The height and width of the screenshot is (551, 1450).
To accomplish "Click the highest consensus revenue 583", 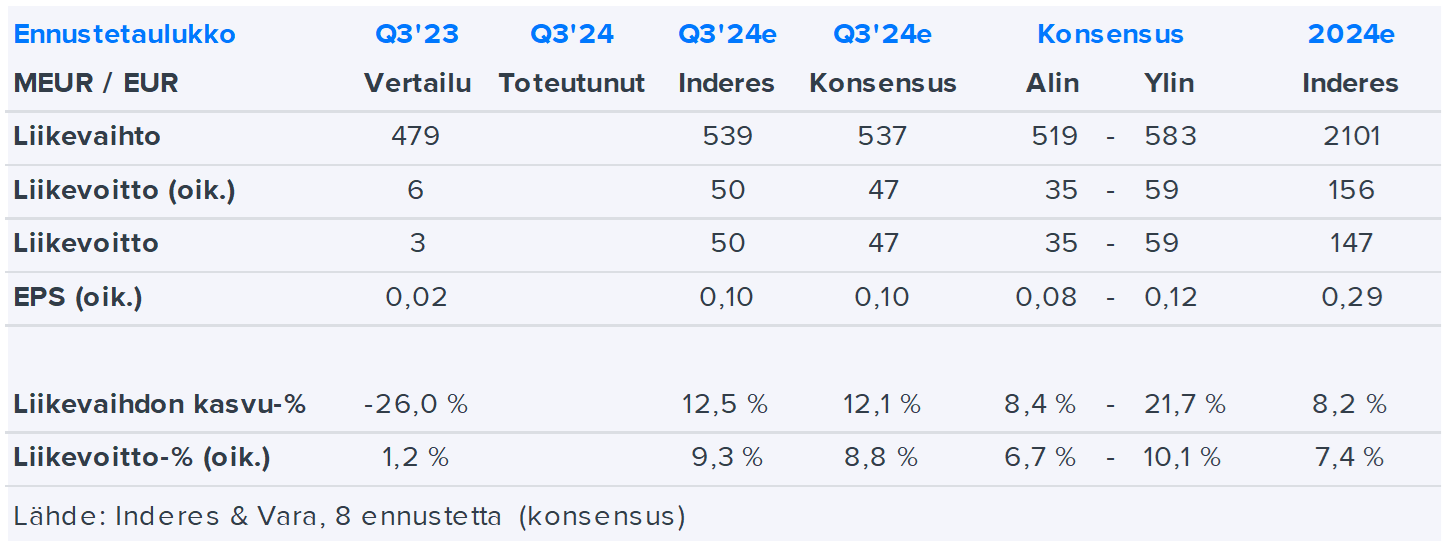I will point(1170,136).
